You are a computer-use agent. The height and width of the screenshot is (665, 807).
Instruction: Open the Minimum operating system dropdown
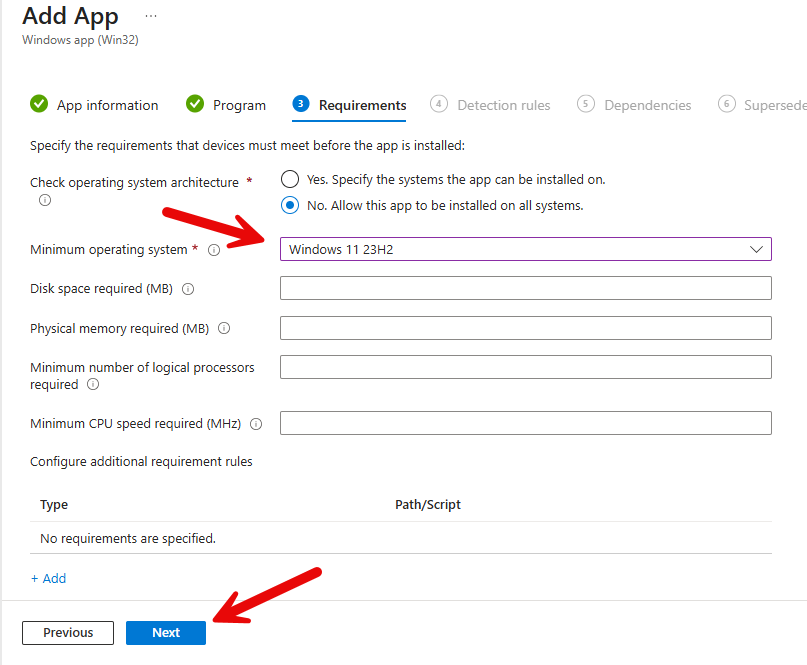pos(525,249)
